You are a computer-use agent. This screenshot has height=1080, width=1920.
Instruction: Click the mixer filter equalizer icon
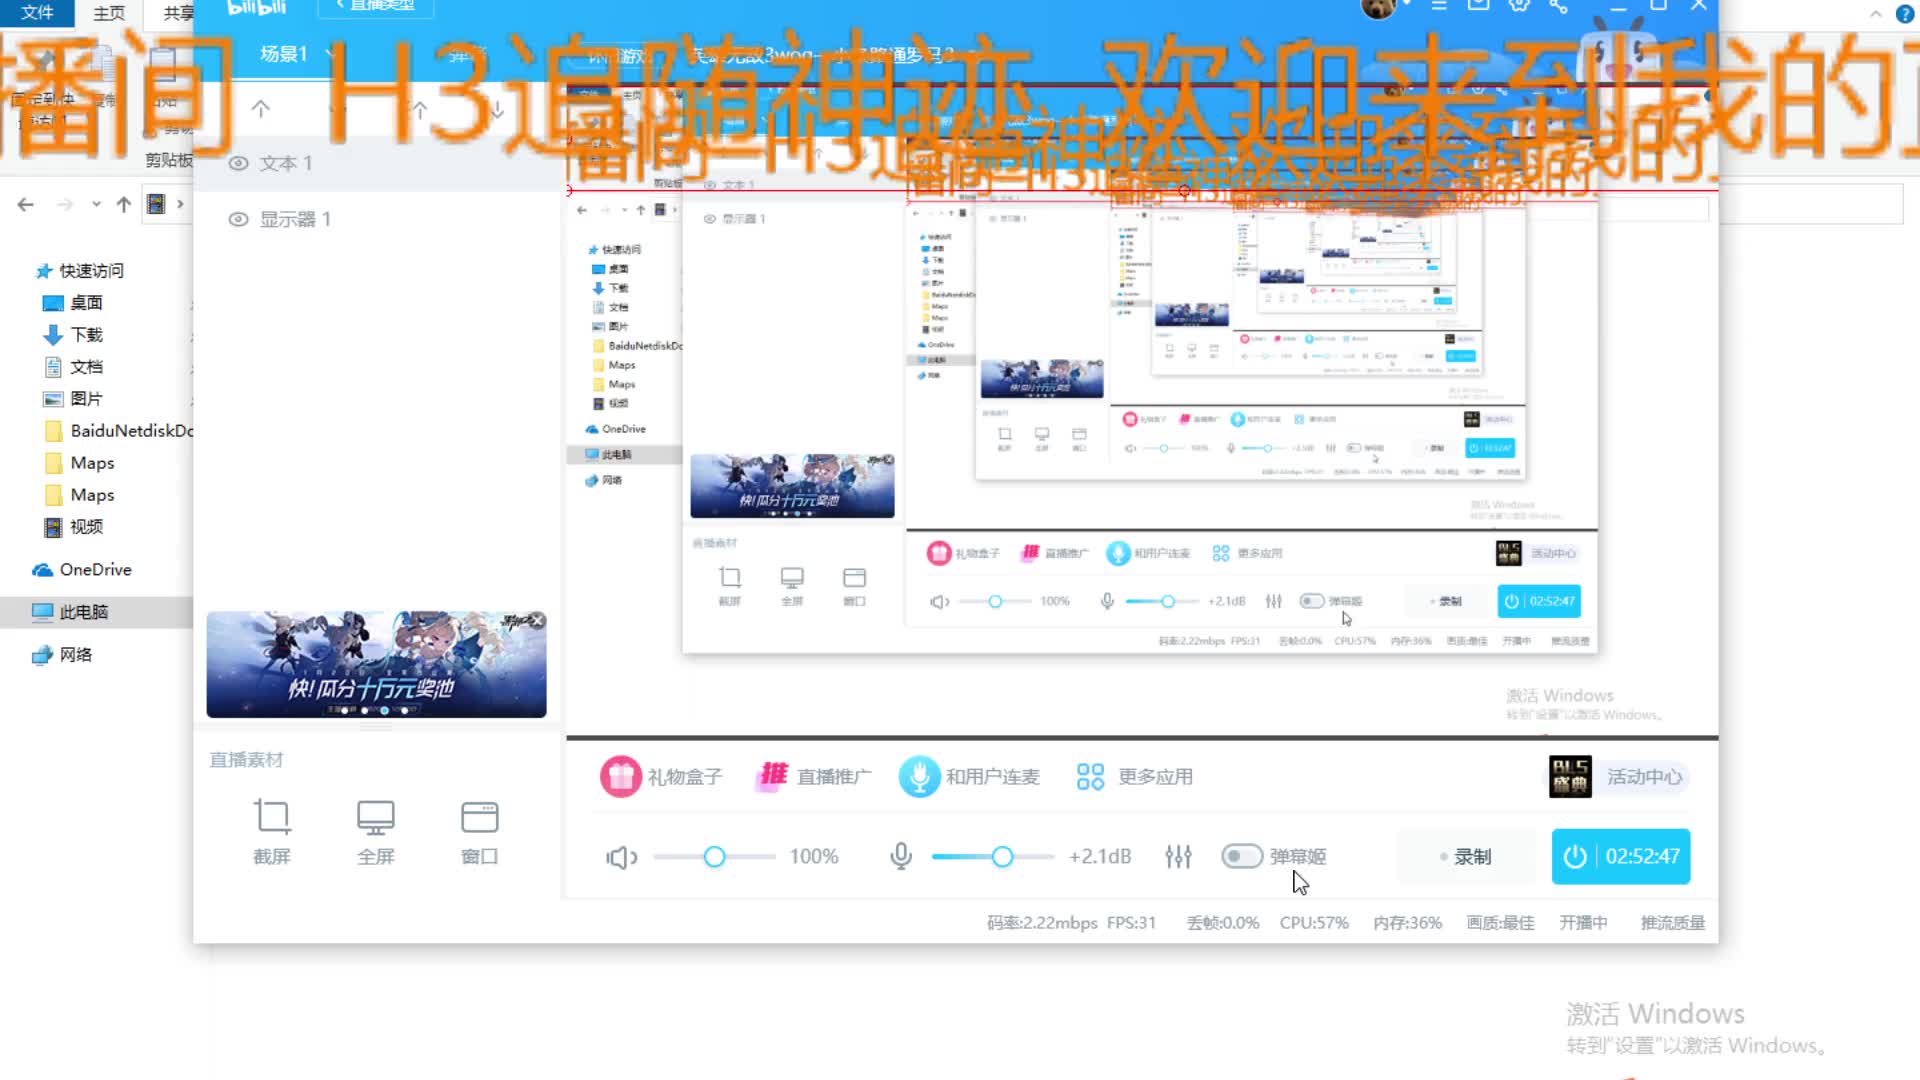tap(1178, 856)
